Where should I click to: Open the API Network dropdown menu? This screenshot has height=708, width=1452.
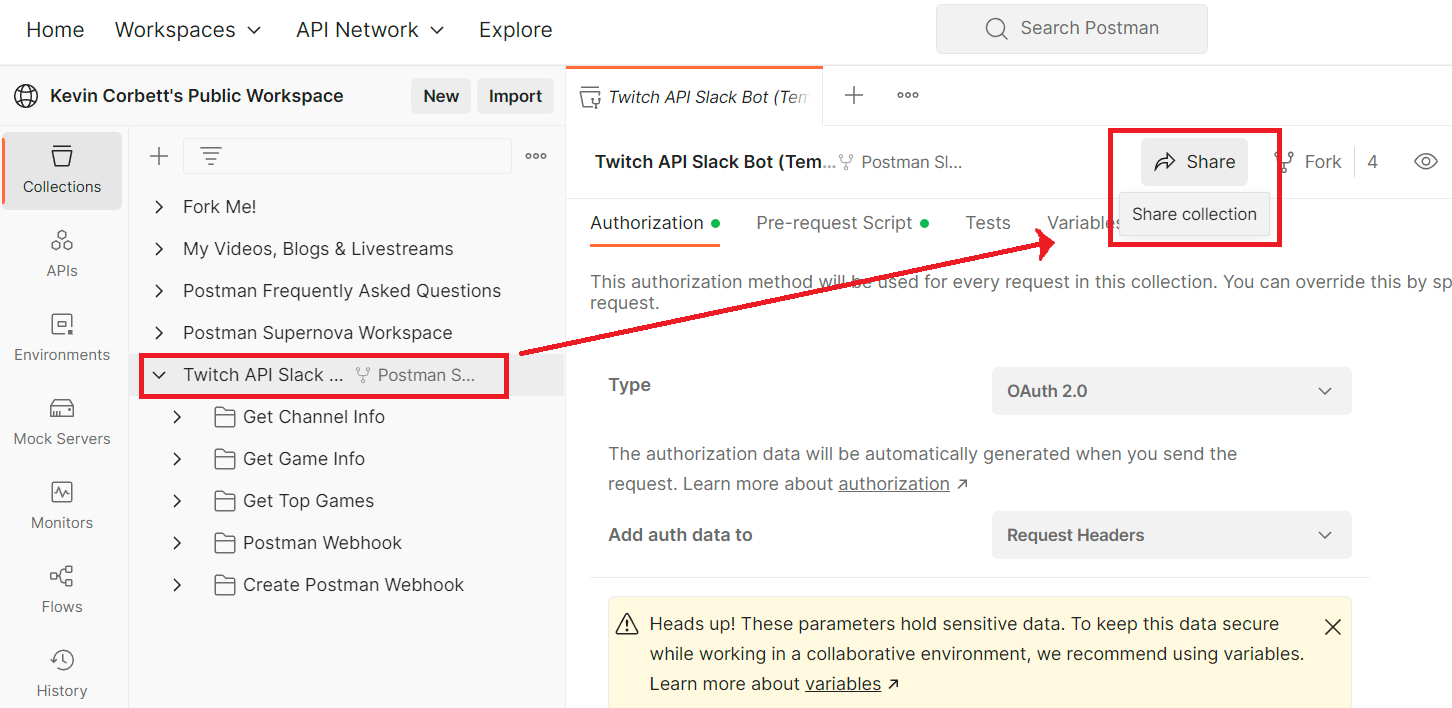370,30
